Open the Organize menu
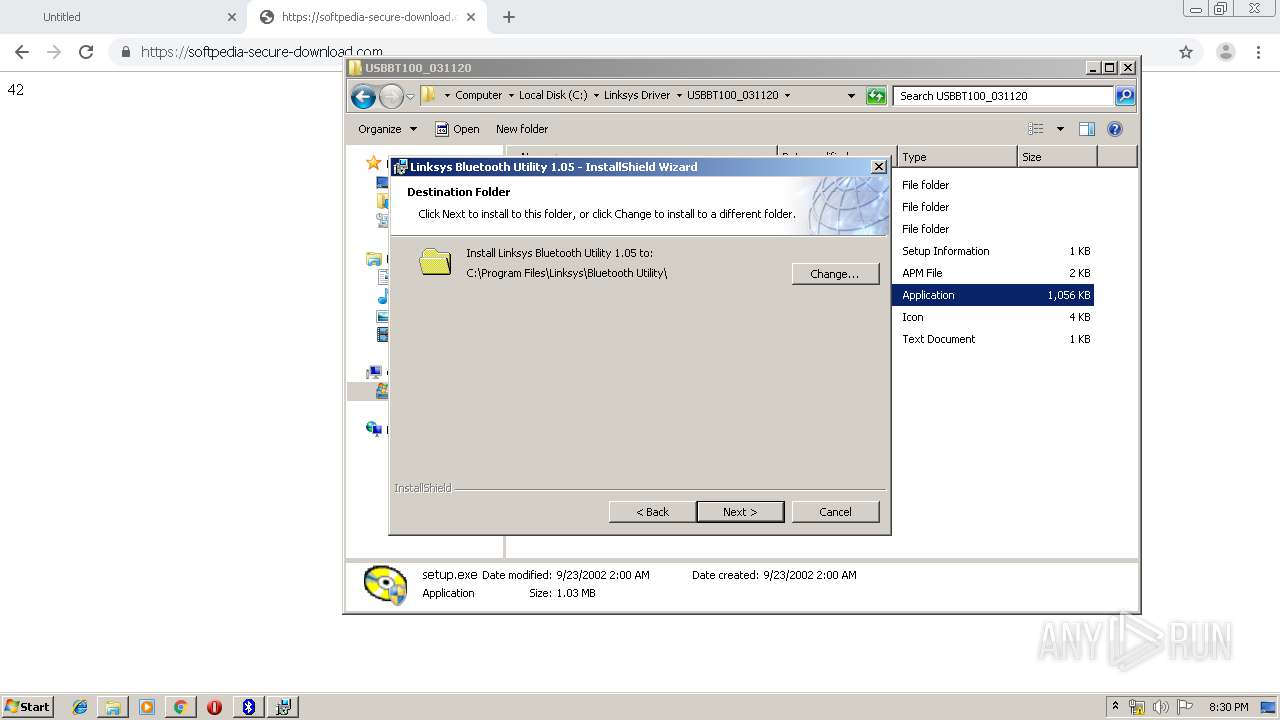The width and height of the screenshot is (1280, 720). pyautogui.click(x=387, y=129)
